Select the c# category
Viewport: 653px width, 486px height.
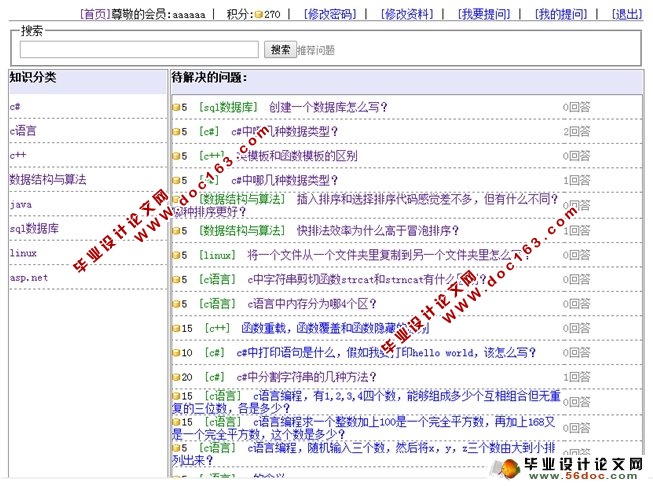(15, 107)
